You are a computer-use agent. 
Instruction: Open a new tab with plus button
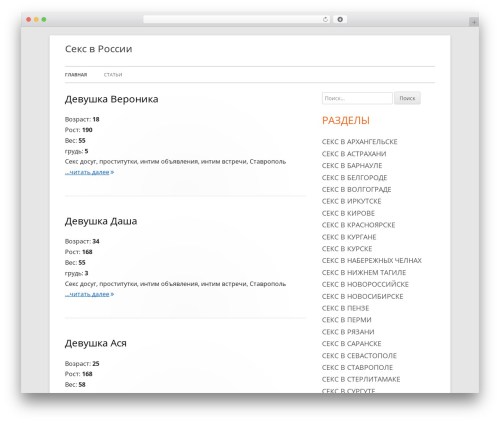tap(474, 22)
